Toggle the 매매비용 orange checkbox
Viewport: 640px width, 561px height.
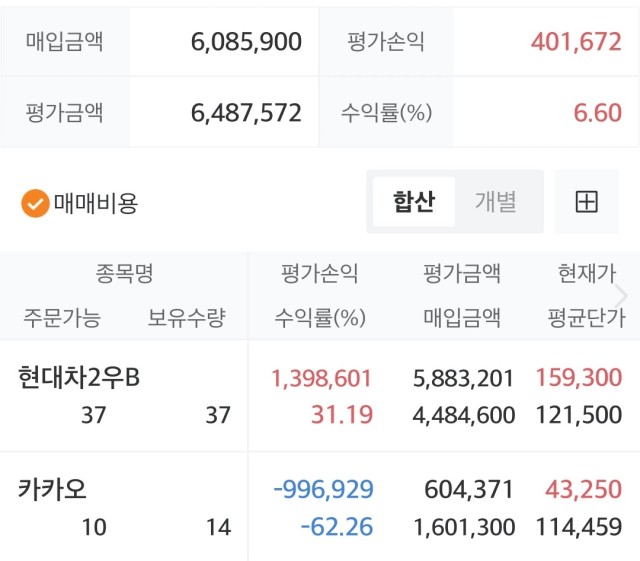[36, 203]
